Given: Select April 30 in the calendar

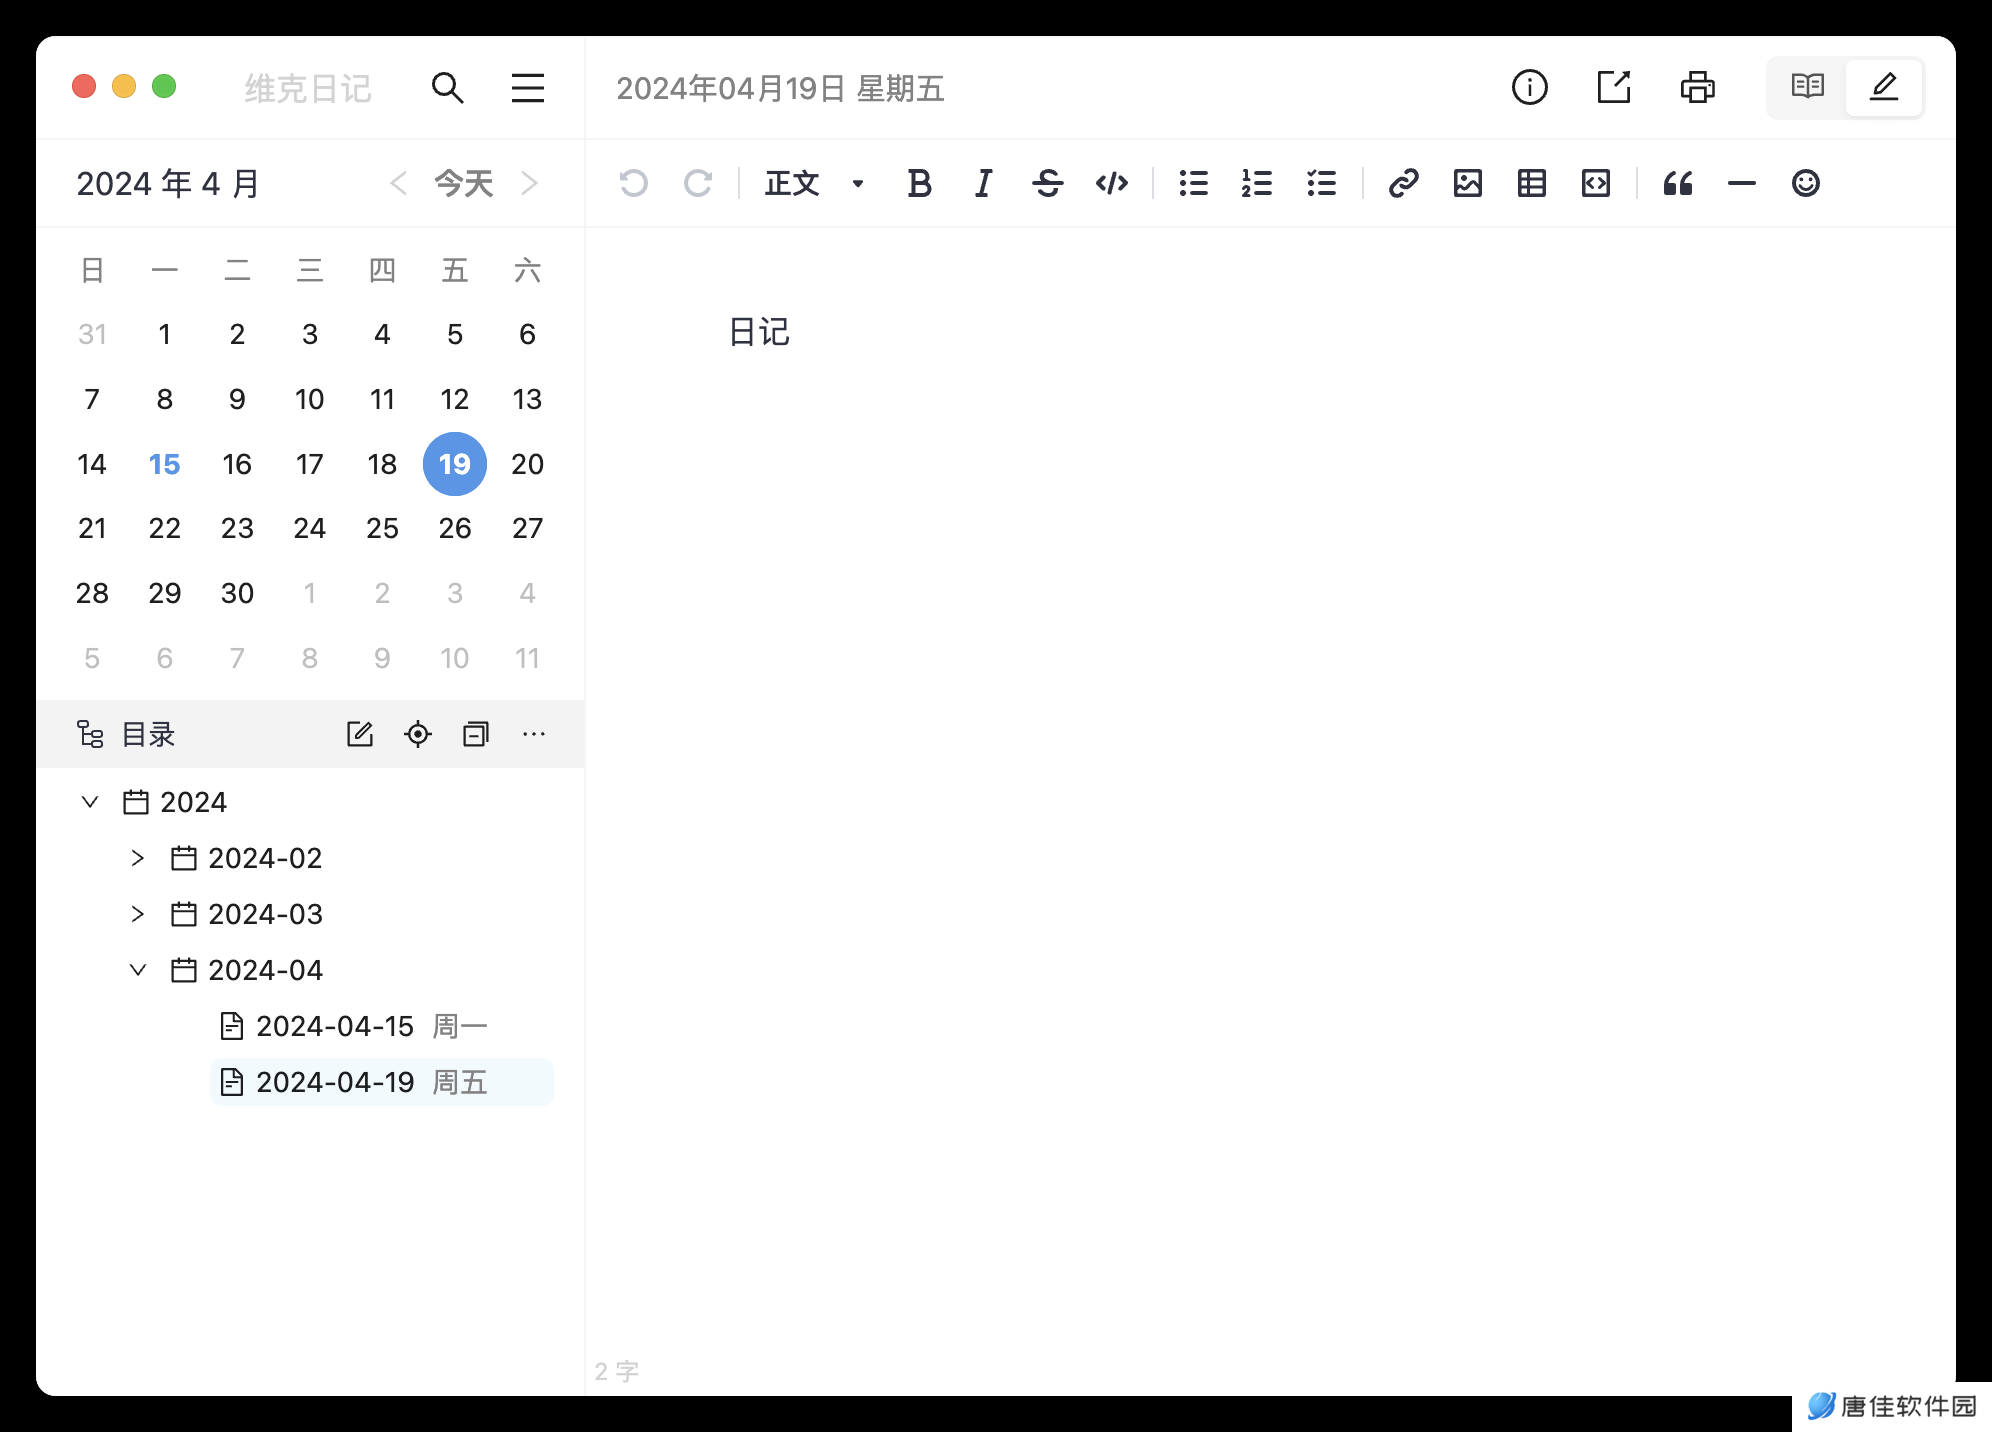Looking at the screenshot, I should (237, 593).
